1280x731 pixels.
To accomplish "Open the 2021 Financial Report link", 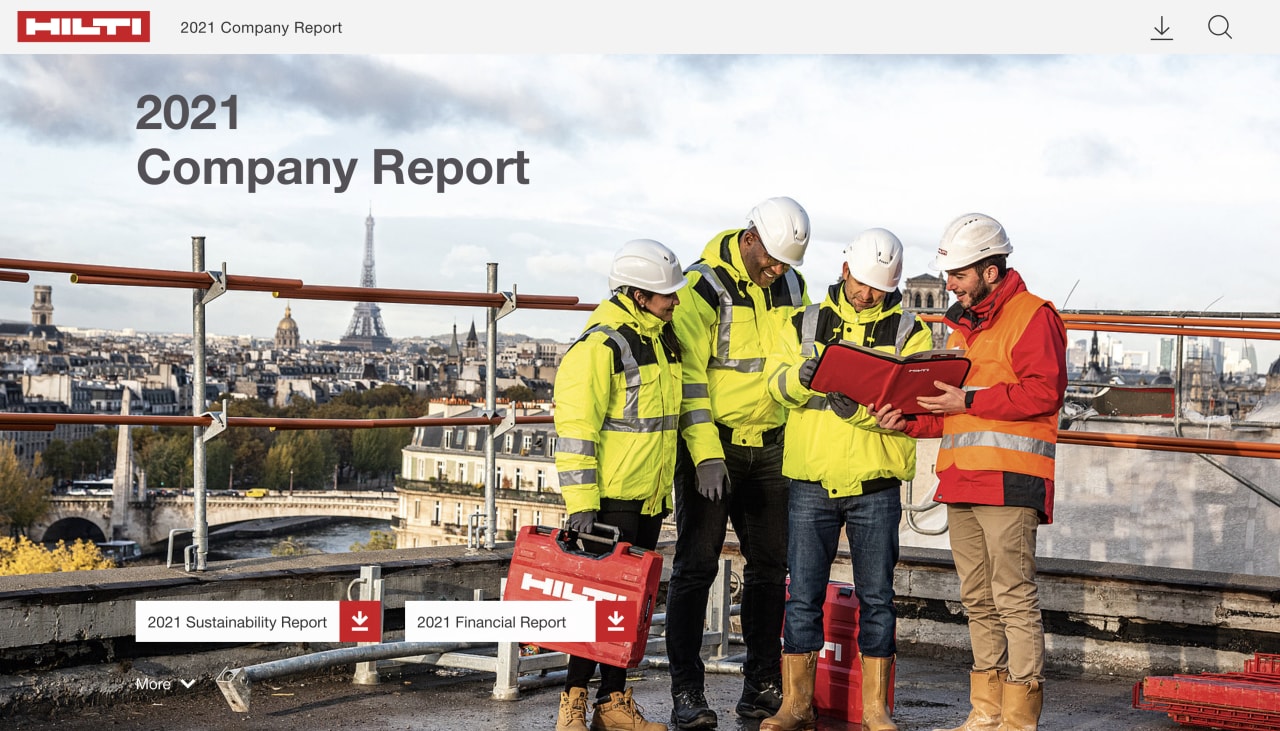I will [x=491, y=622].
